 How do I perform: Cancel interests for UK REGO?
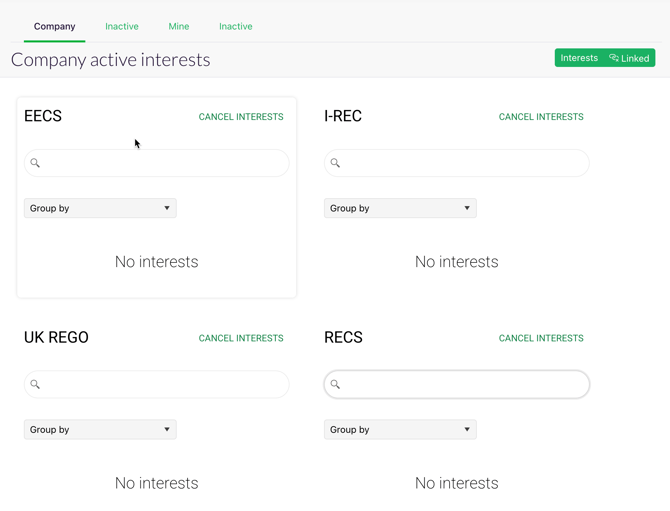point(241,338)
